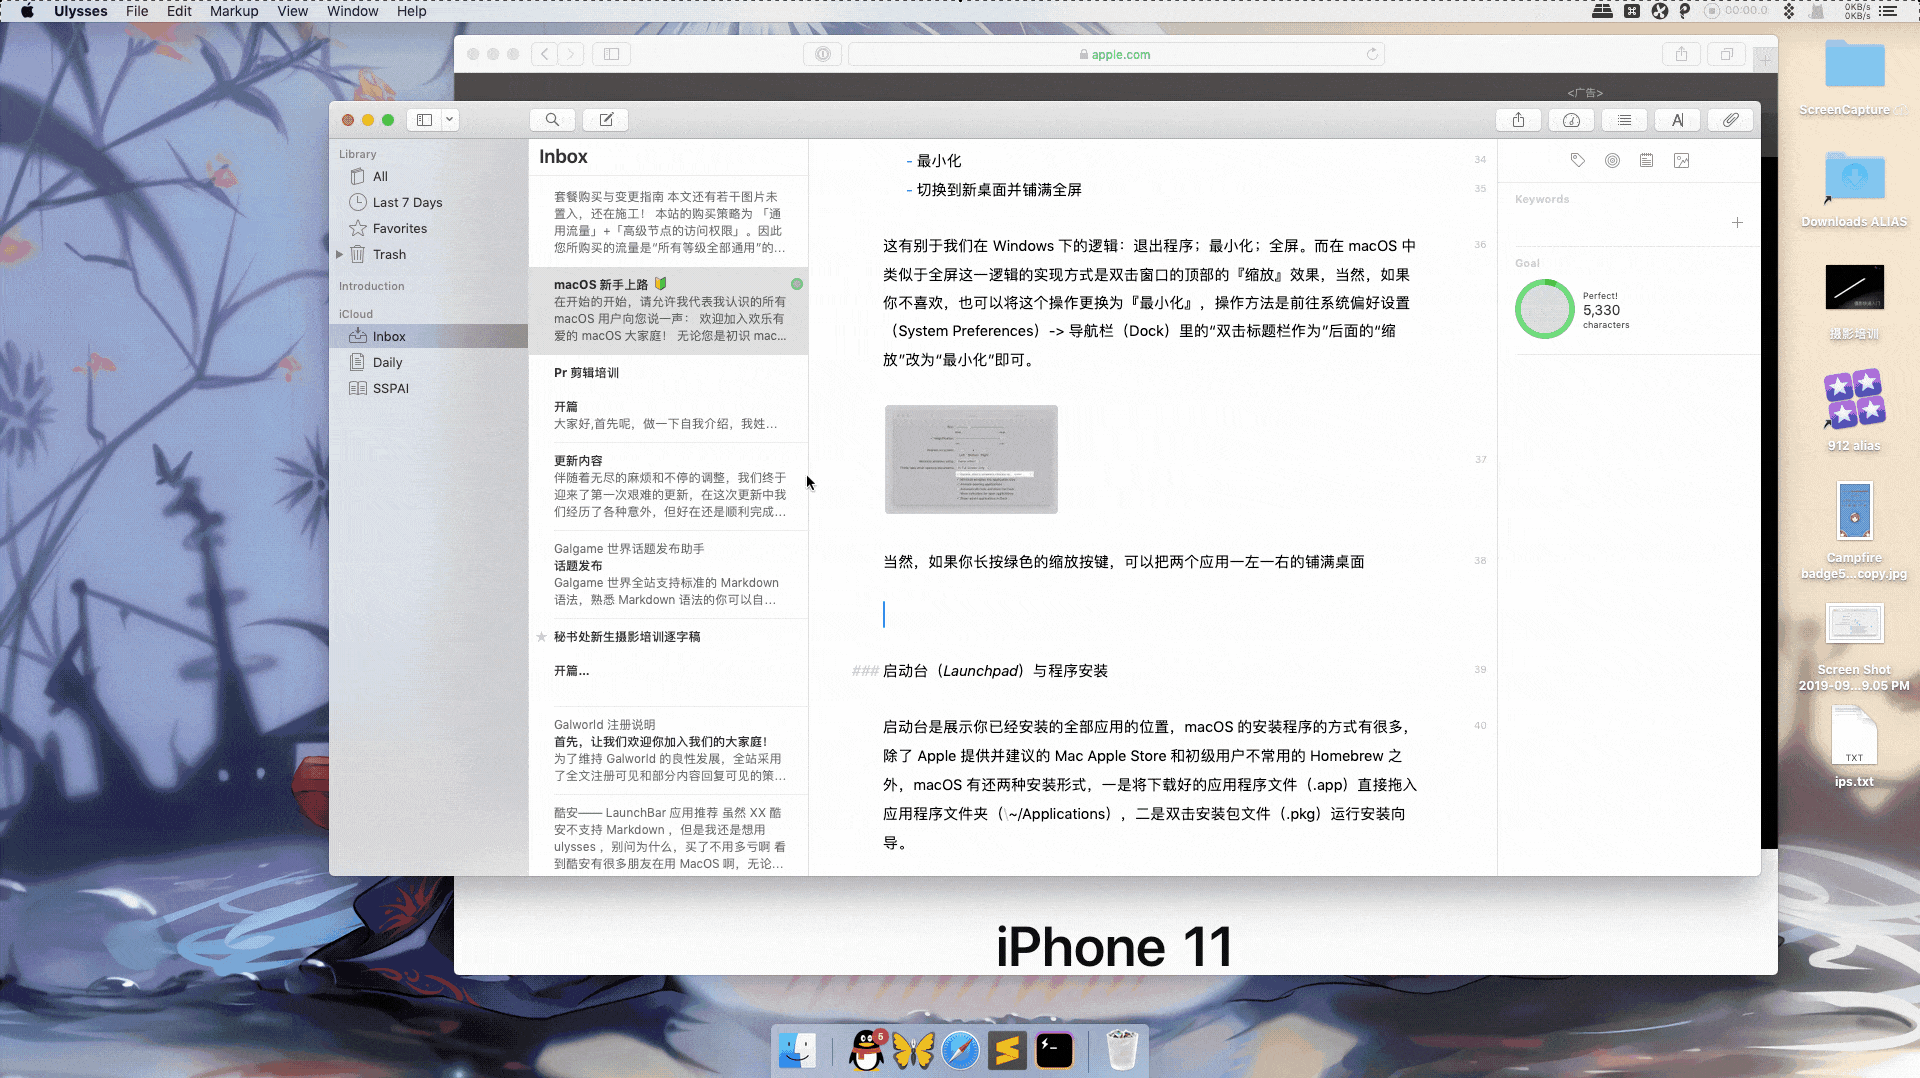Viewport: 1920px width, 1078px height.
Task: Open the 秘书处新生摄影培训逐字稿 sheet
Action: coord(668,662)
